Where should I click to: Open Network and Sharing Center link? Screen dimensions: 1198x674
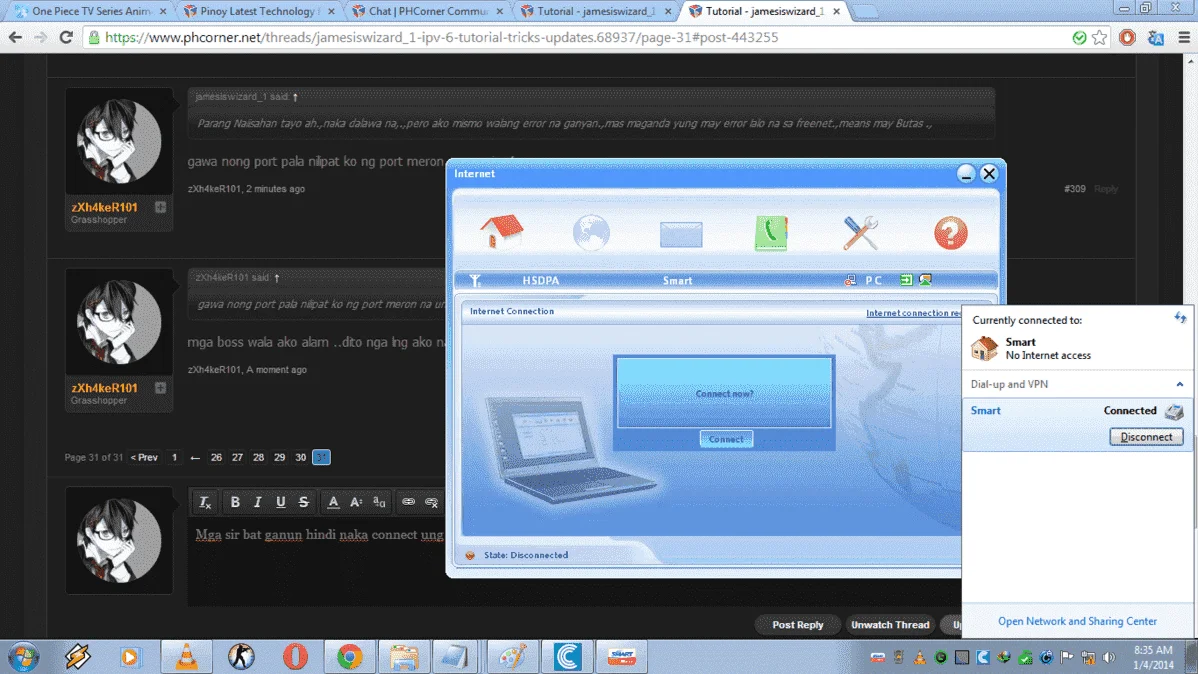1077,621
